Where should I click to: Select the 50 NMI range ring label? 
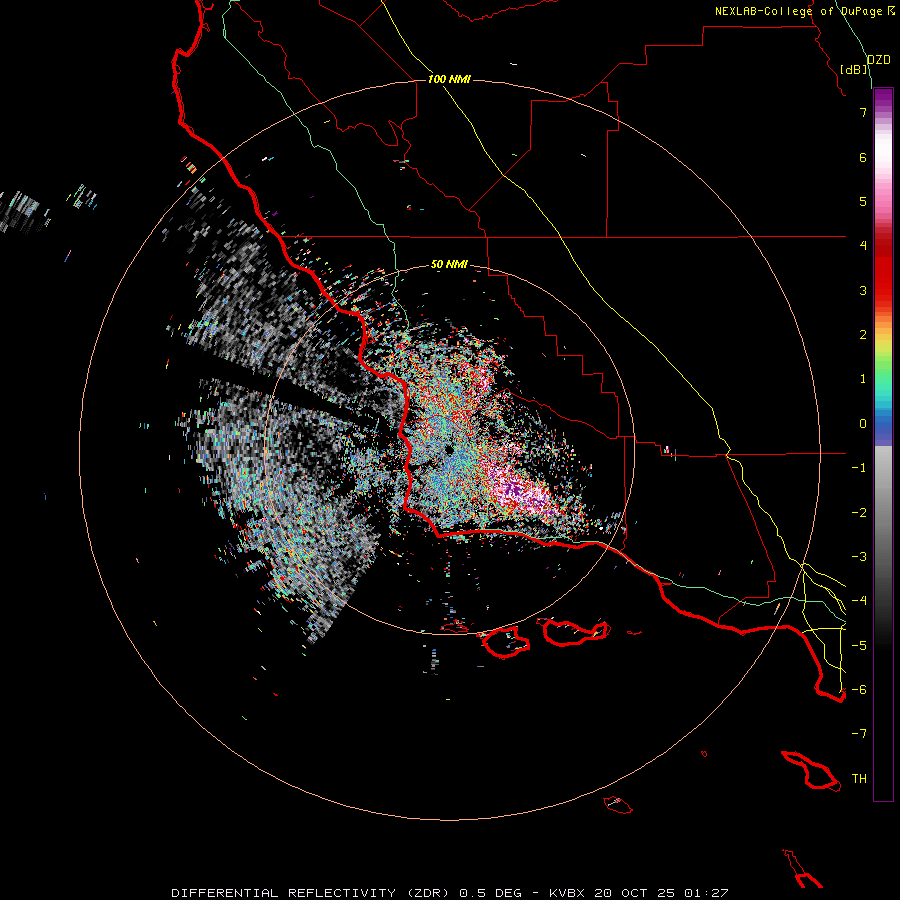(449, 264)
